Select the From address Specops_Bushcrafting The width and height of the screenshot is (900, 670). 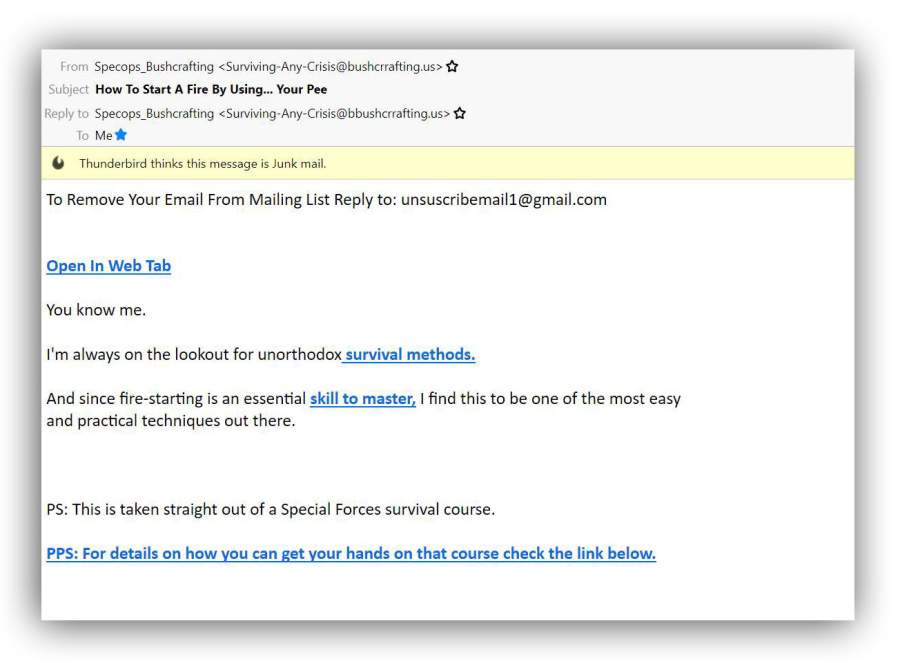pyautogui.click(x=268, y=67)
